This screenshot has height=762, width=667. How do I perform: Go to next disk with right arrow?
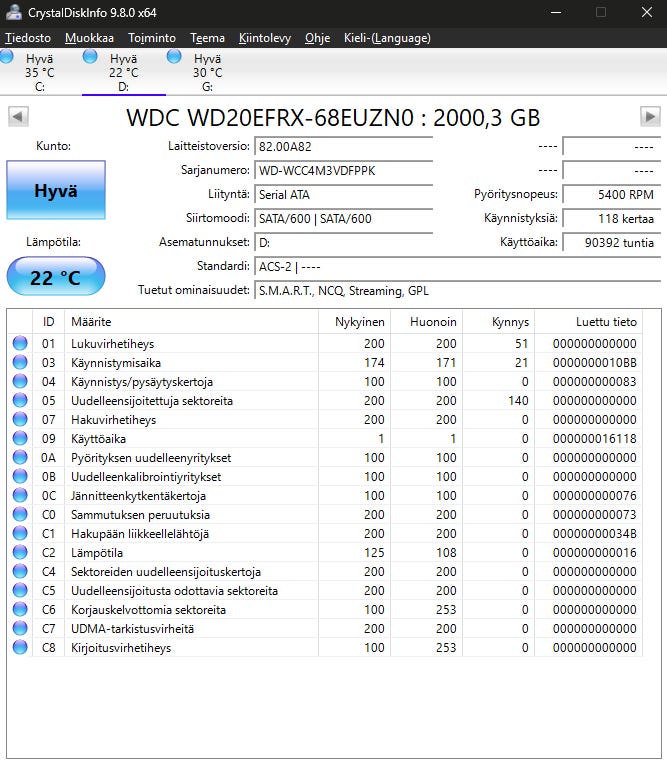[650, 117]
